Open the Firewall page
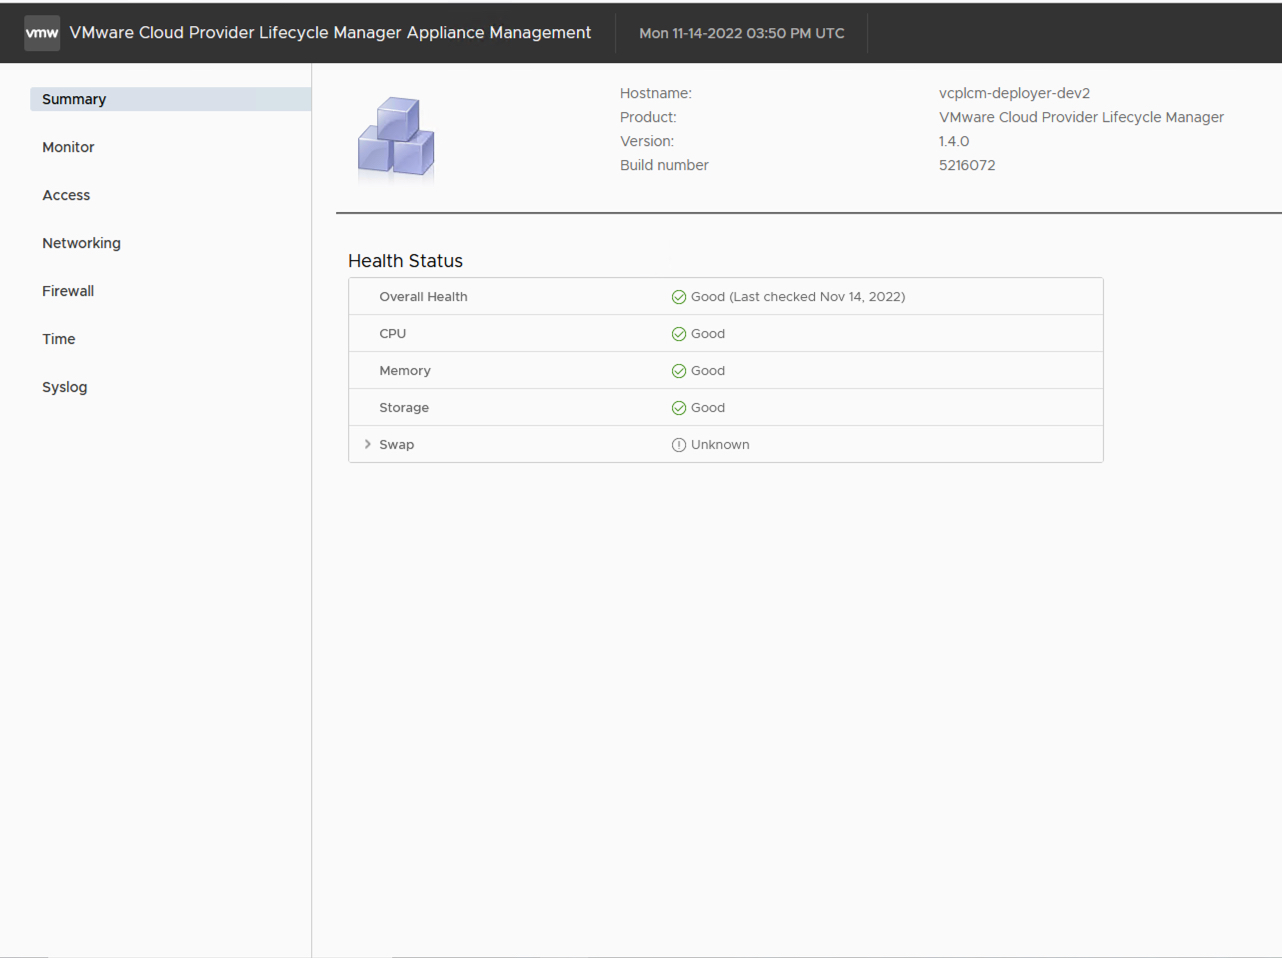The image size is (1282, 958). [68, 291]
